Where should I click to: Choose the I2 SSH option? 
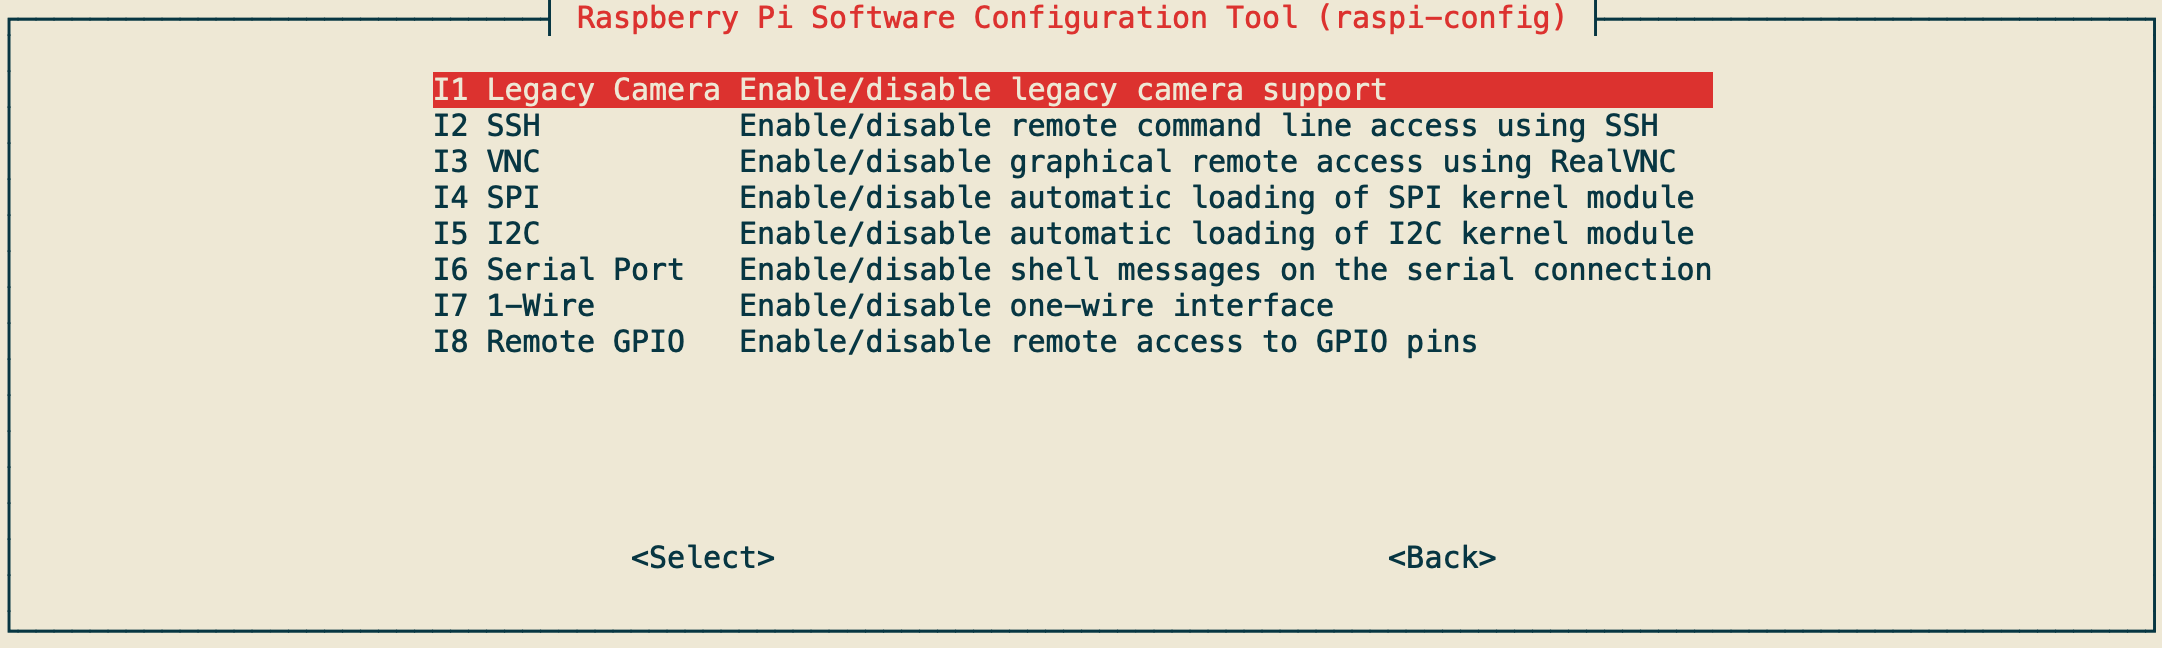[1072, 126]
